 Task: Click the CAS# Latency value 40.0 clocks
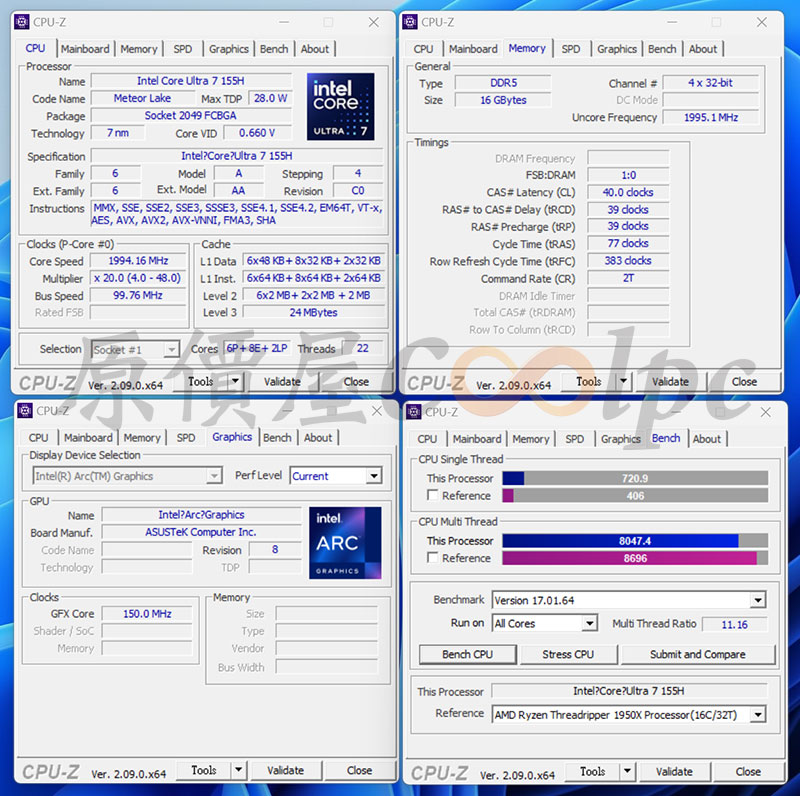point(628,192)
